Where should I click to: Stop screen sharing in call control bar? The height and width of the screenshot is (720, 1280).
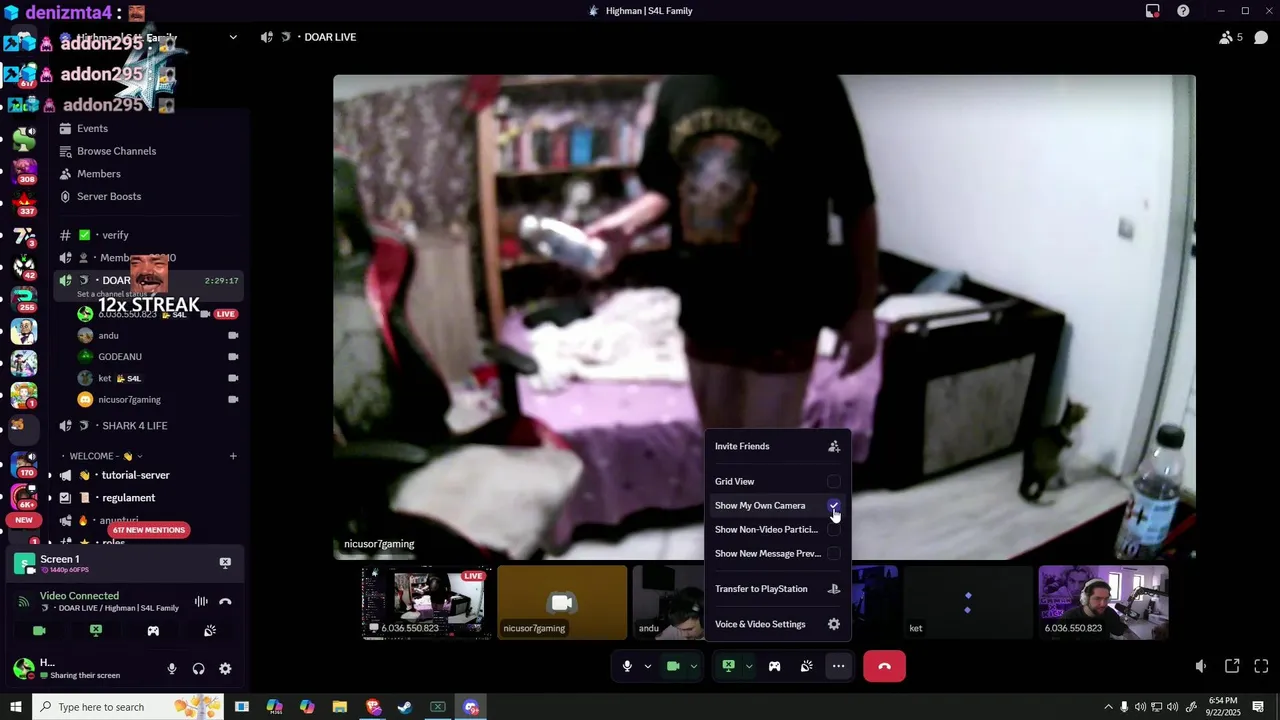(x=728, y=666)
